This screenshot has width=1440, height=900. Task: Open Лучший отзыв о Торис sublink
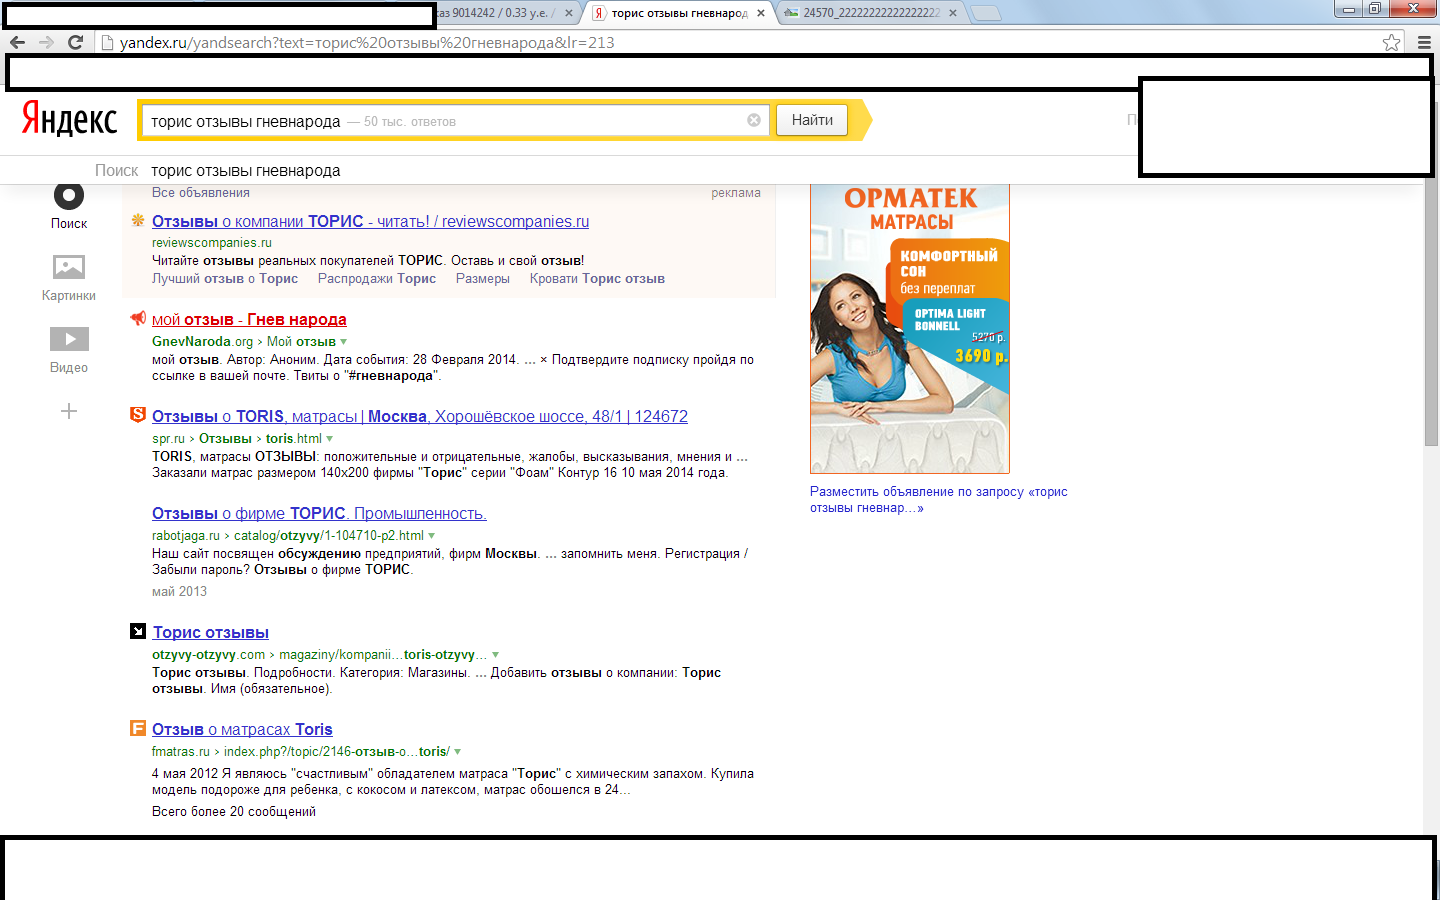point(225,279)
